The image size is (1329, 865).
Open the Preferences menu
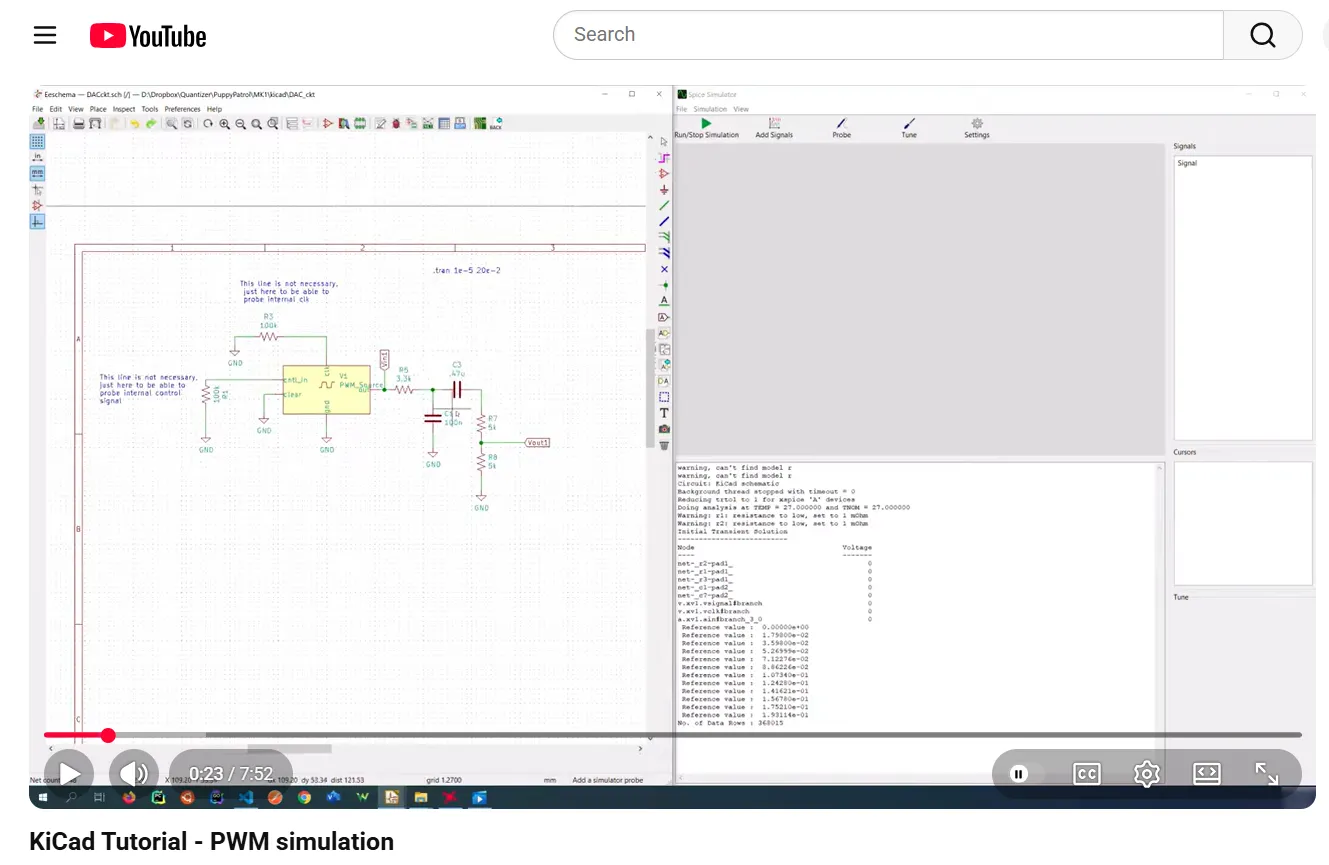183,109
